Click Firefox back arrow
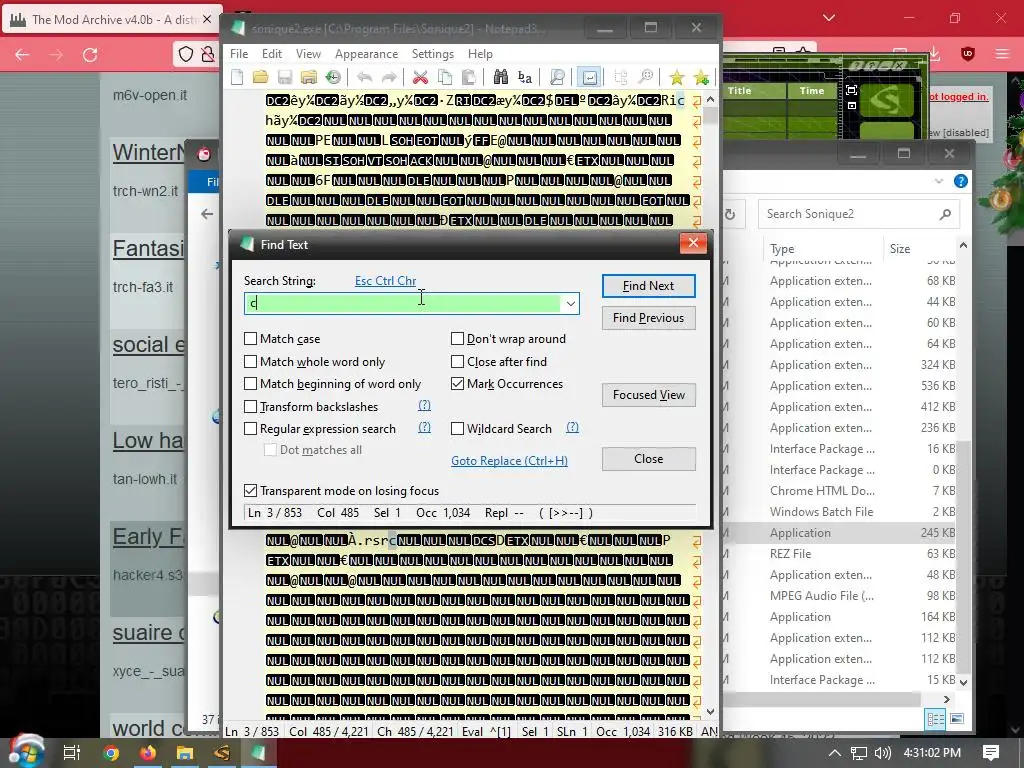 pos(22,55)
